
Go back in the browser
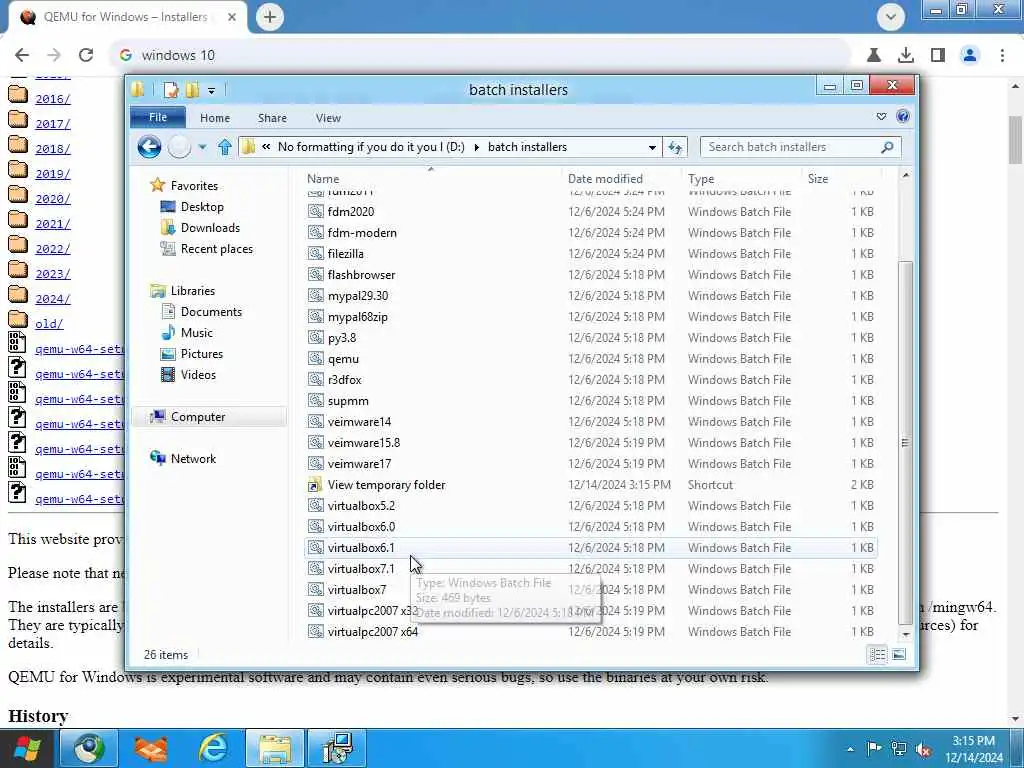click(22, 56)
